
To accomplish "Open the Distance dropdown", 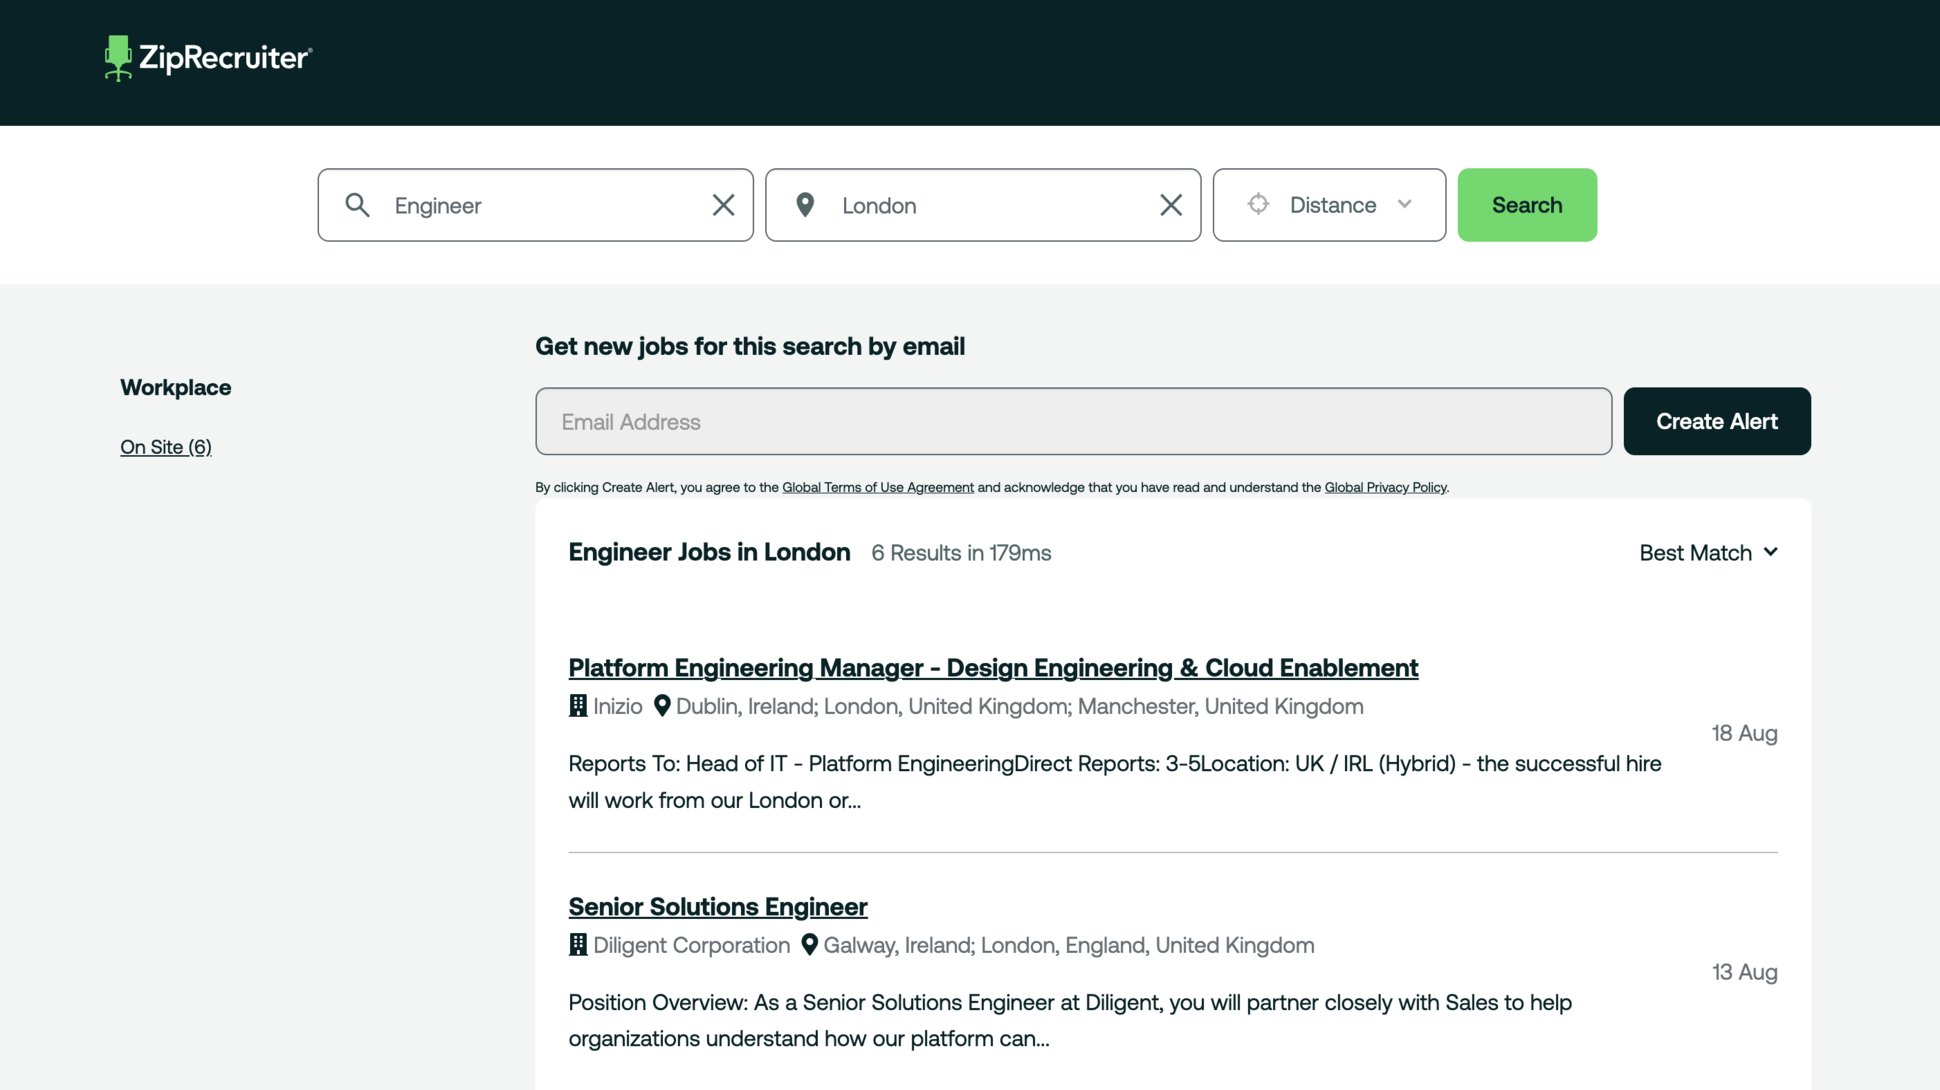I will [1329, 205].
